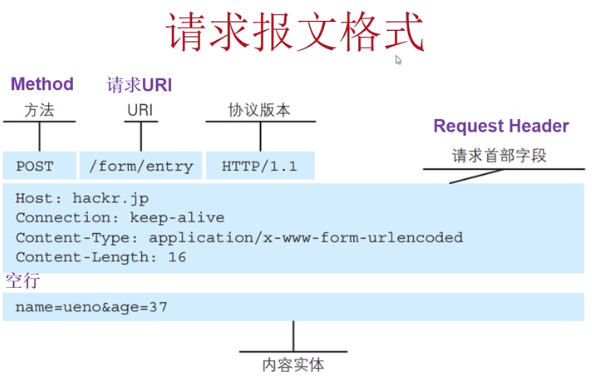Click the HTTP/1.1 version box

click(260, 166)
